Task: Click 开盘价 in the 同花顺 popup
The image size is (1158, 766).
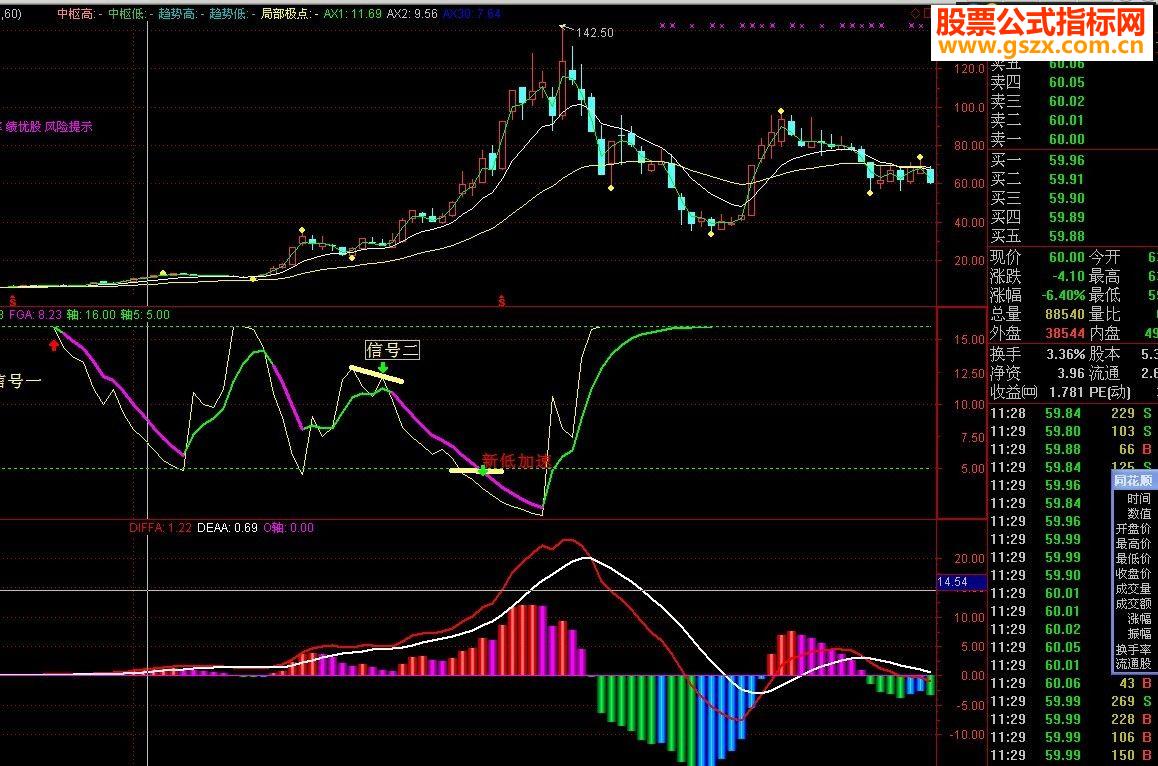Action: (1133, 529)
